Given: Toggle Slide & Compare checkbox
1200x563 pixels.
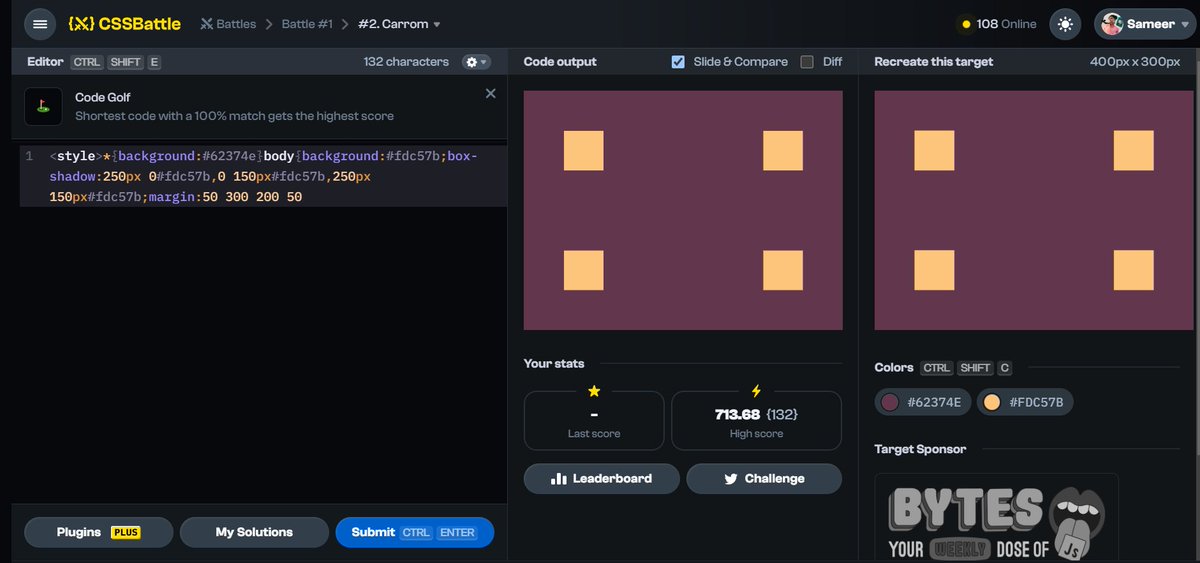Looking at the screenshot, I should (x=679, y=62).
